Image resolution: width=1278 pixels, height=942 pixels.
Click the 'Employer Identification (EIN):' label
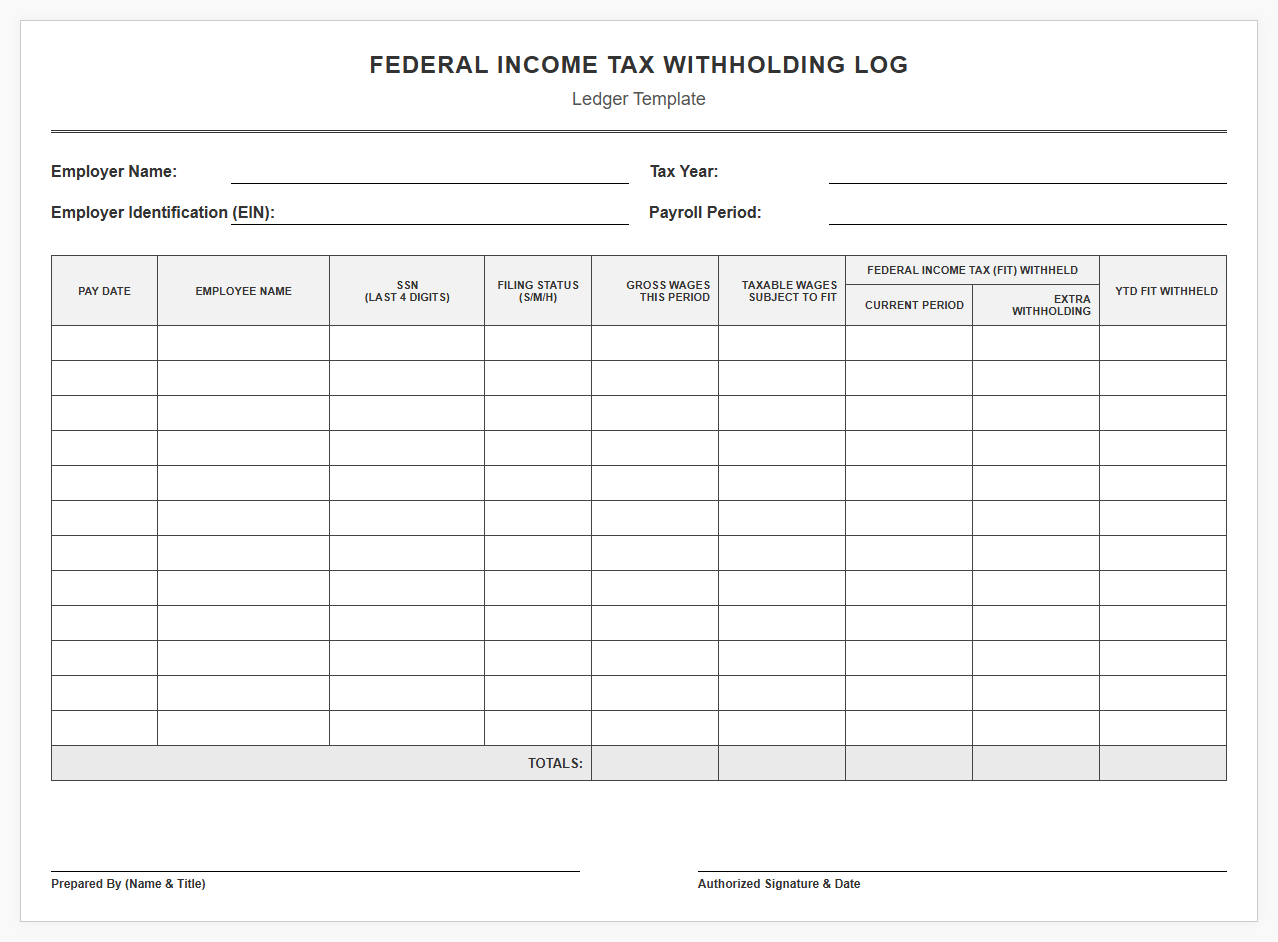pos(163,213)
